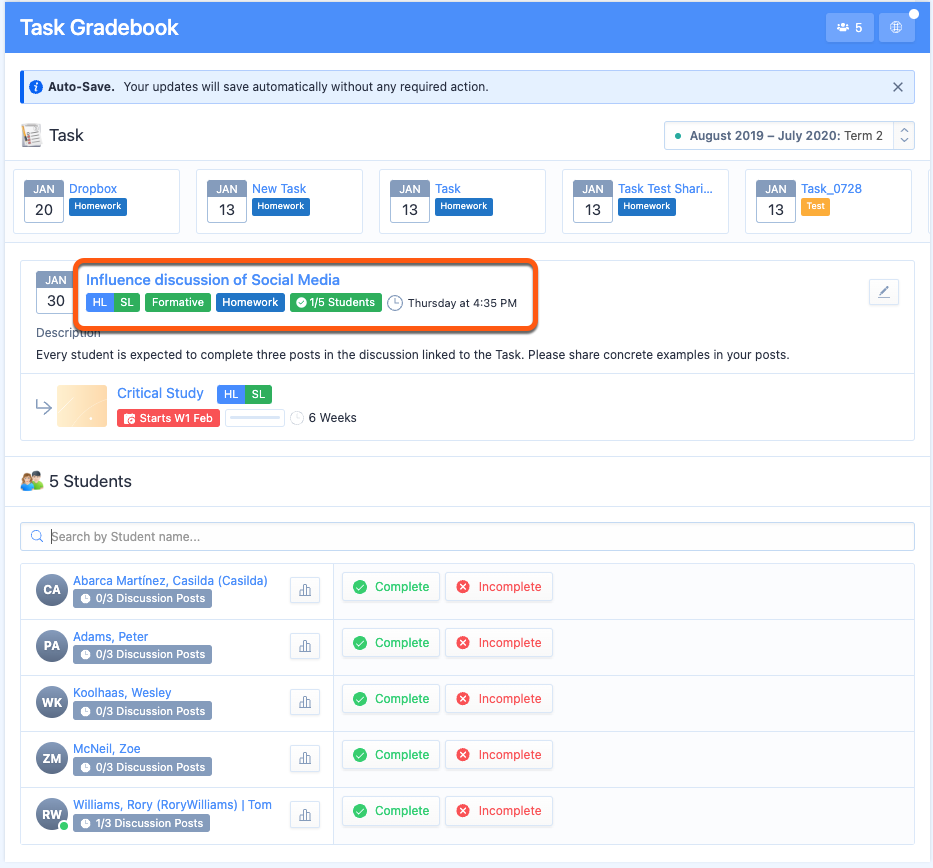This screenshot has width=933, height=868.
Task: Mark Williams, Rory as Complete
Action: [x=390, y=811]
